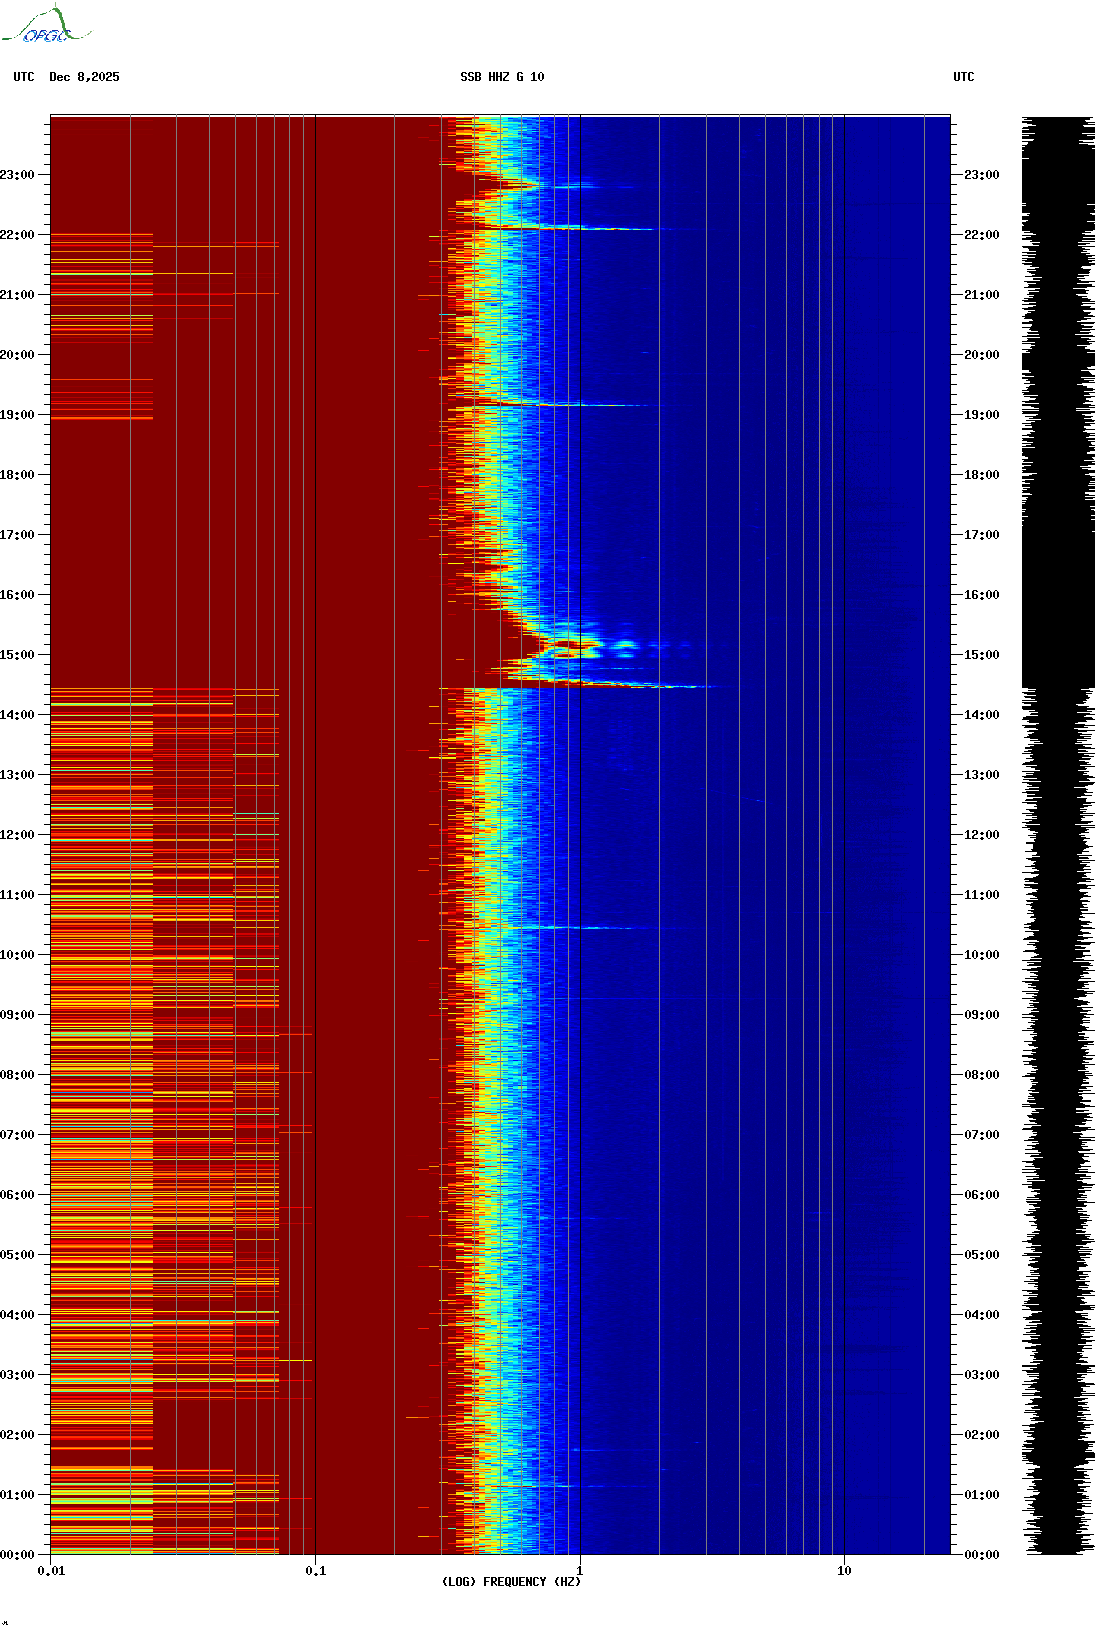Click the left axis '05:00' time label
This screenshot has height=1634, width=1102.
[x=17, y=1255]
